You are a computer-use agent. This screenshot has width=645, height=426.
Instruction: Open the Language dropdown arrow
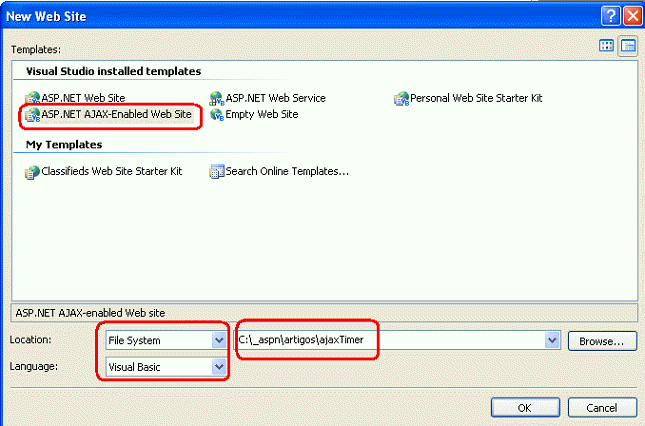(x=219, y=366)
